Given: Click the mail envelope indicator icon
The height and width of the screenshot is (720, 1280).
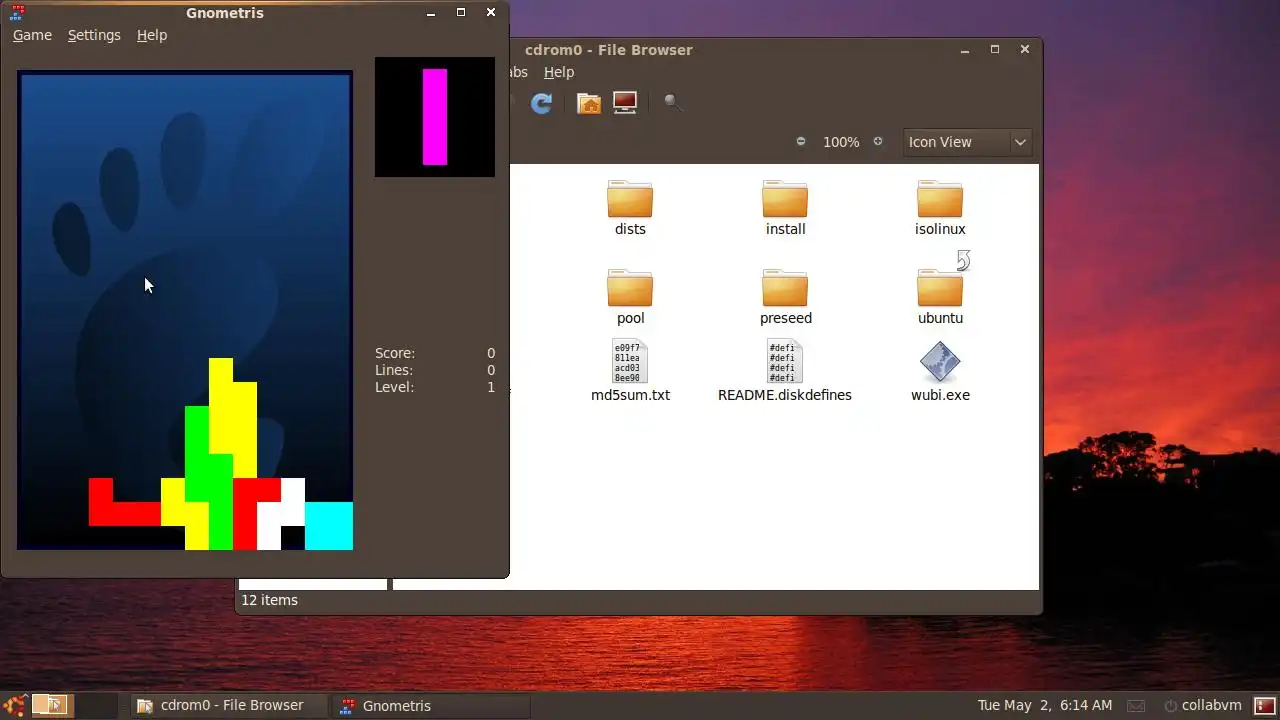Looking at the screenshot, I should [x=1136, y=706].
